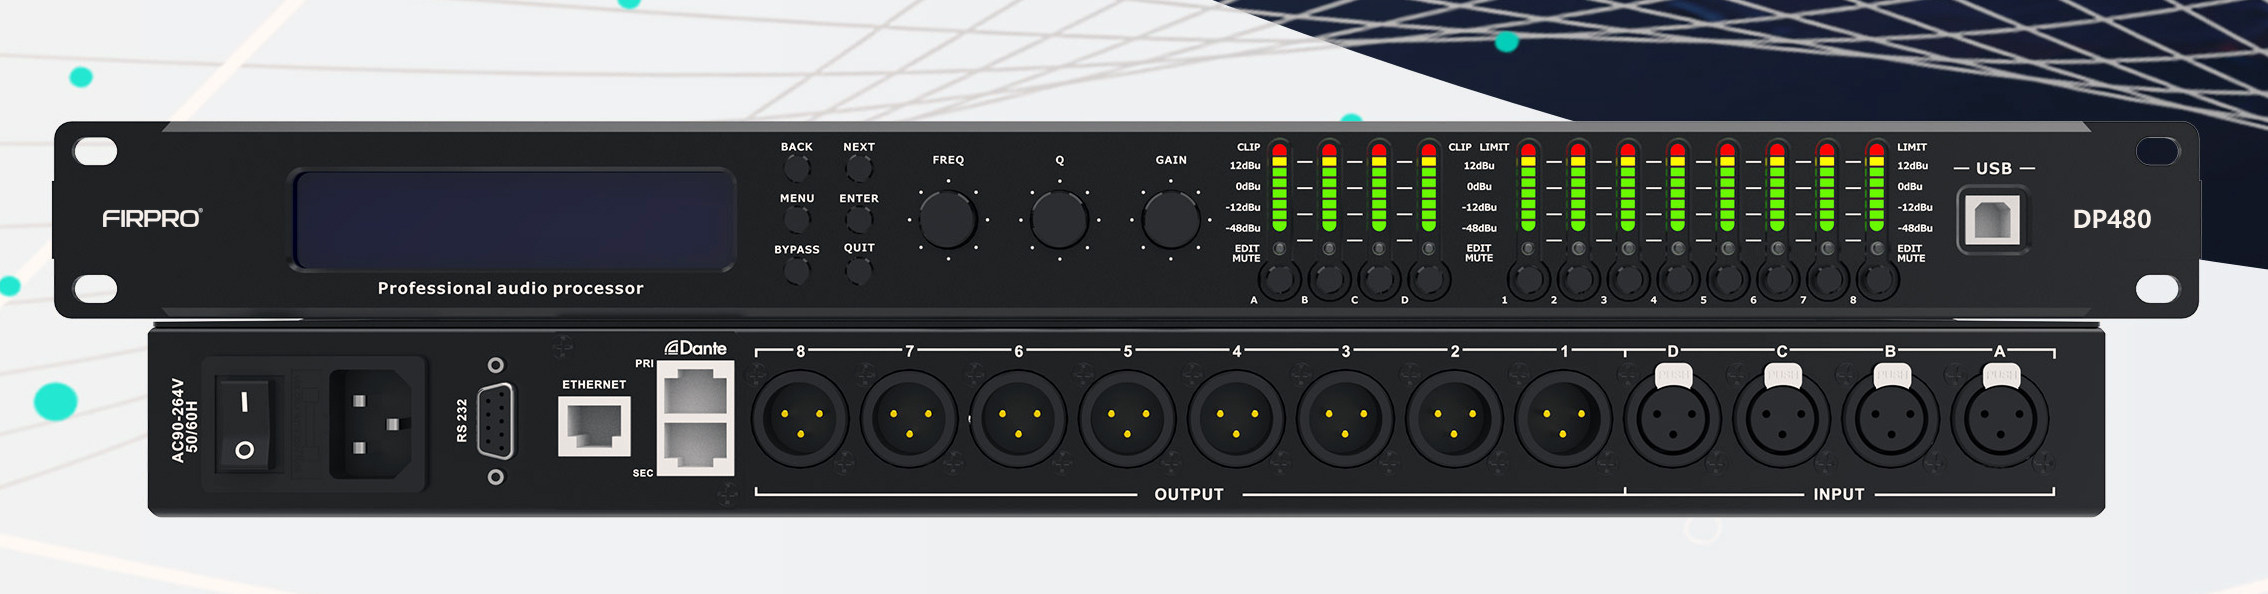Toggle edit/mute button for output 5

point(1728,281)
